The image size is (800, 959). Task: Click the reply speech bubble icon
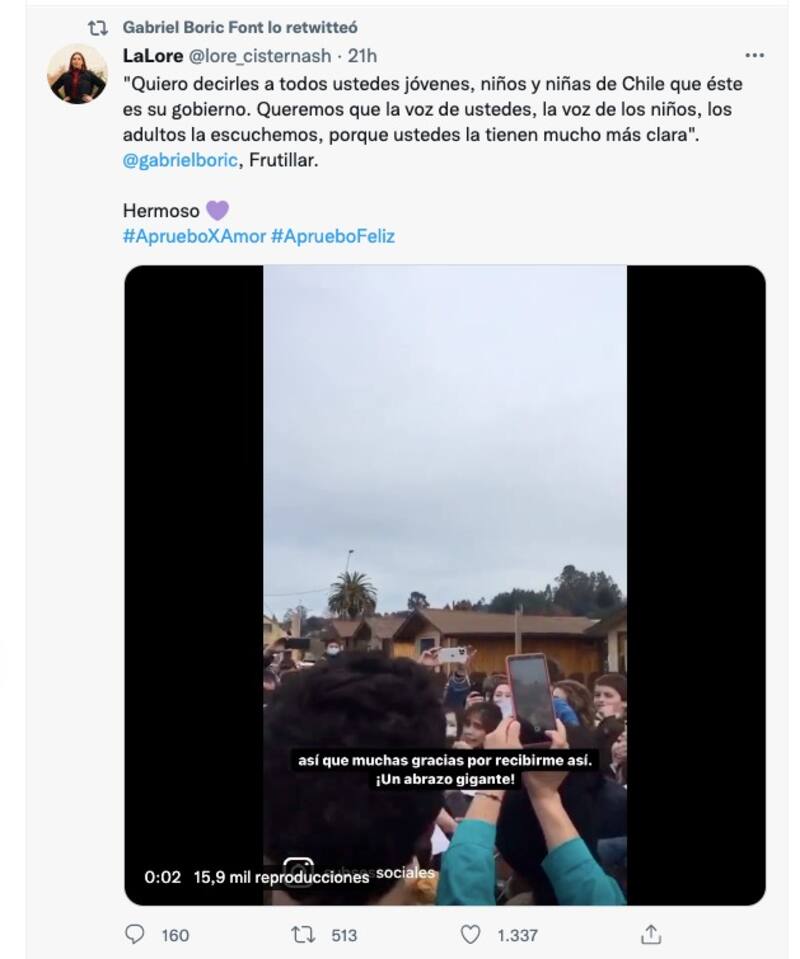click(x=135, y=934)
